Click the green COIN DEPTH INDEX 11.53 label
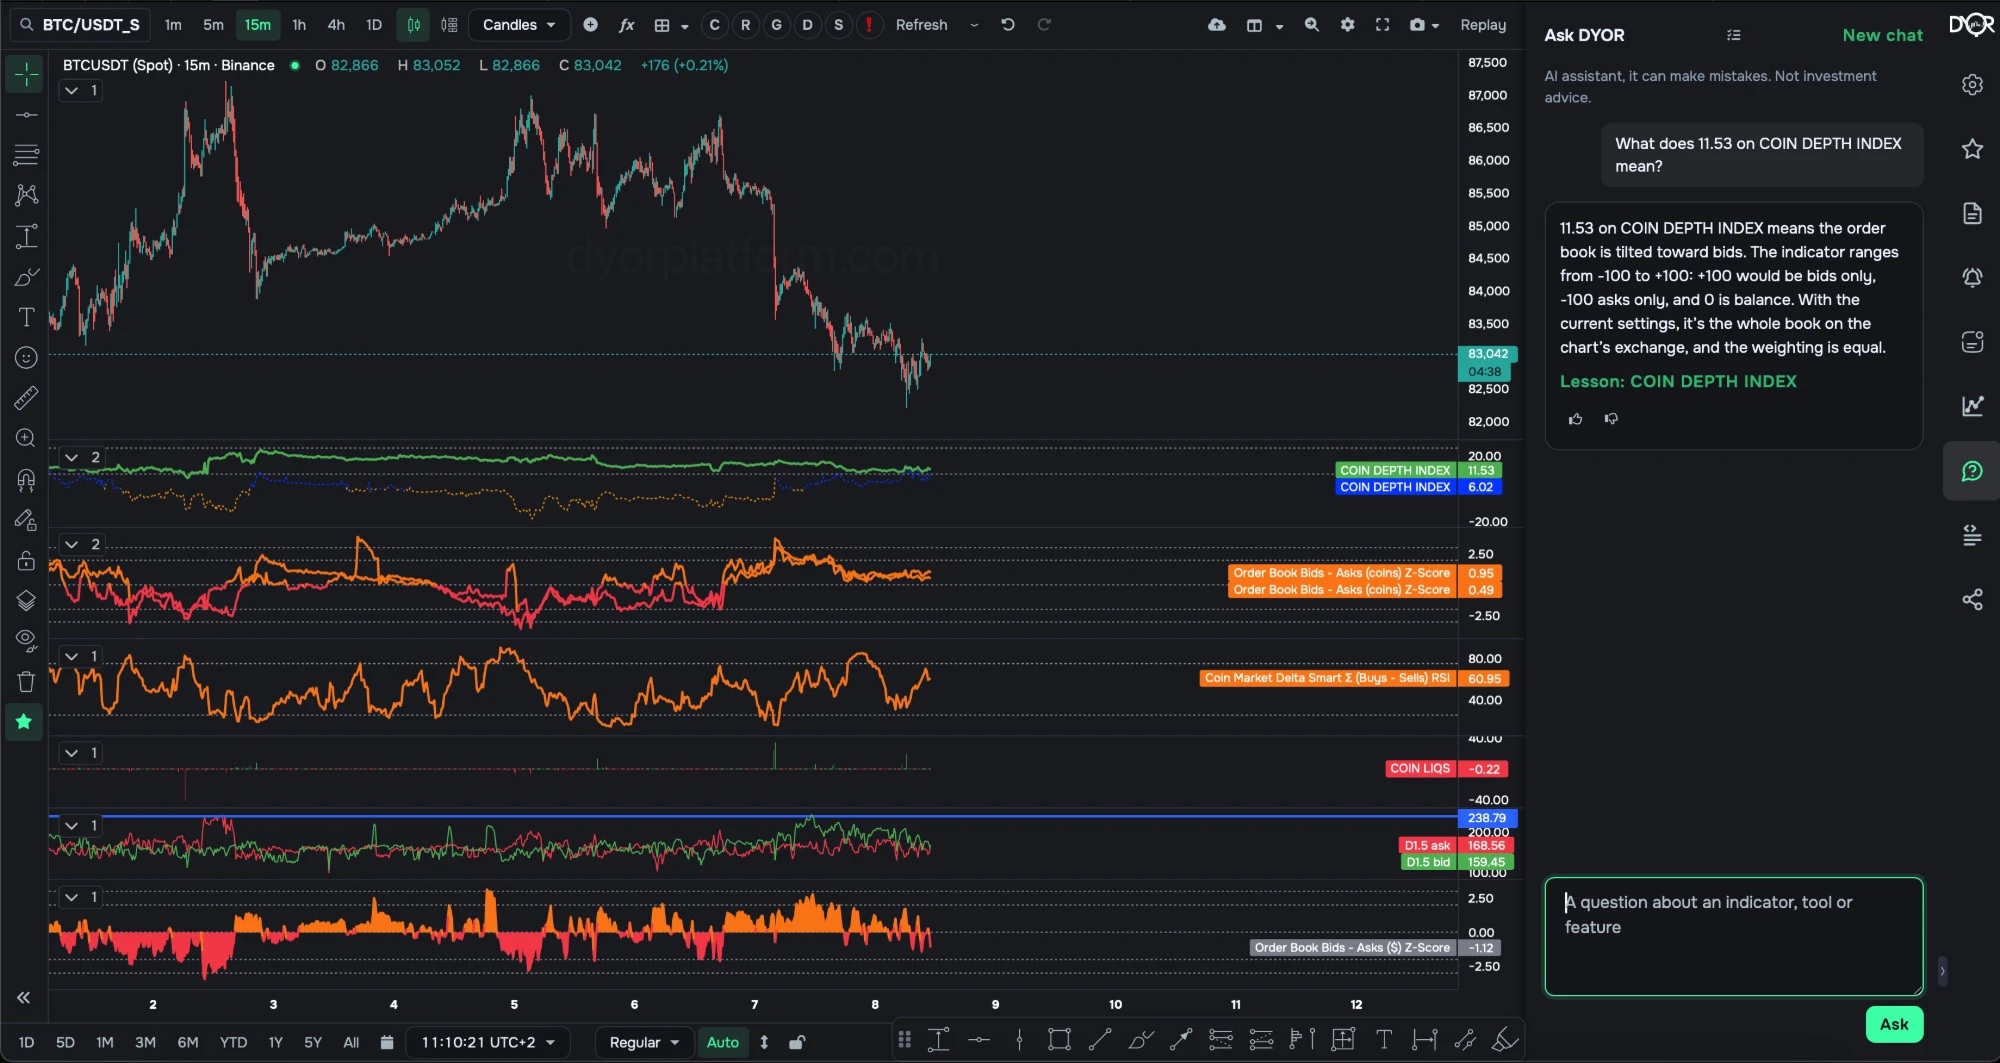The image size is (2000, 1063). tap(1394, 470)
